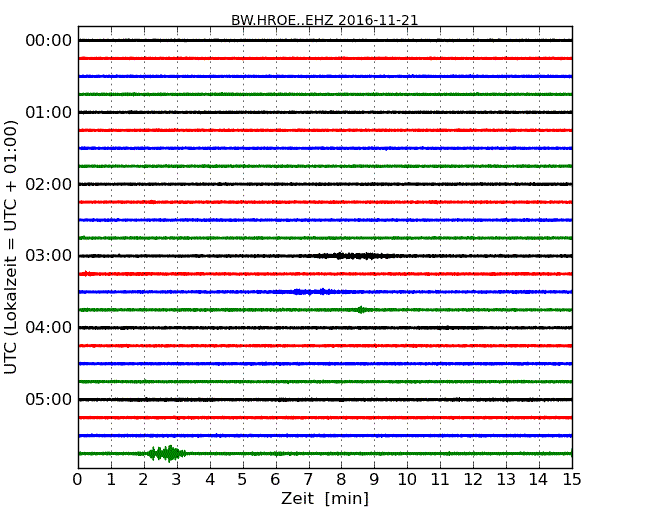Viewport: 650px width, 520px height.
Task: Click x-axis tick label 6
Action: 276,480
